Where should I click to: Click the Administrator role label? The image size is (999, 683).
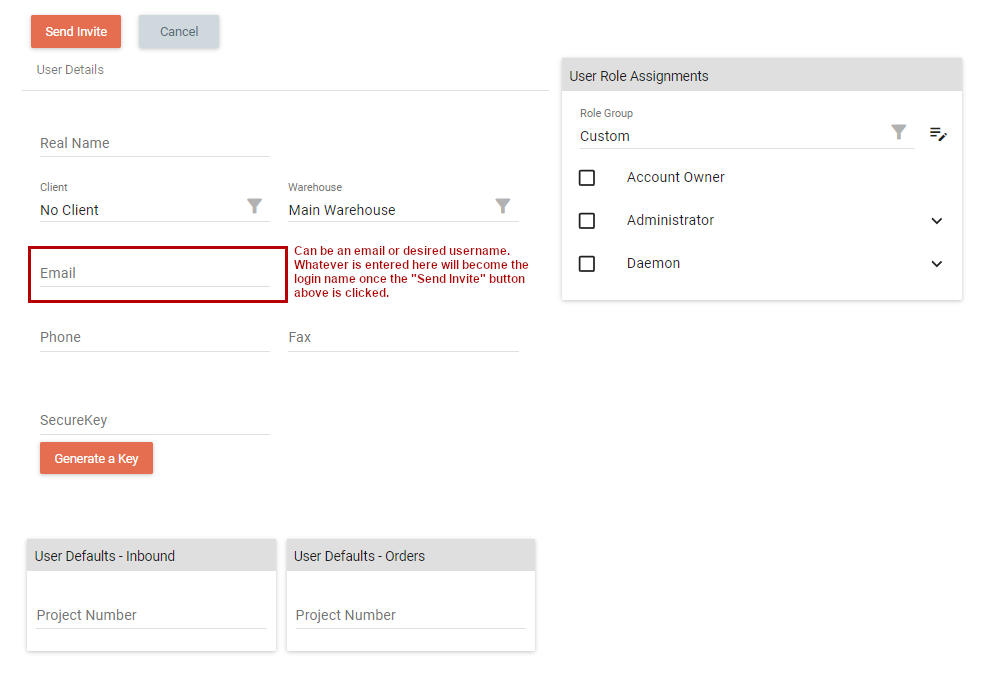point(670,220)
